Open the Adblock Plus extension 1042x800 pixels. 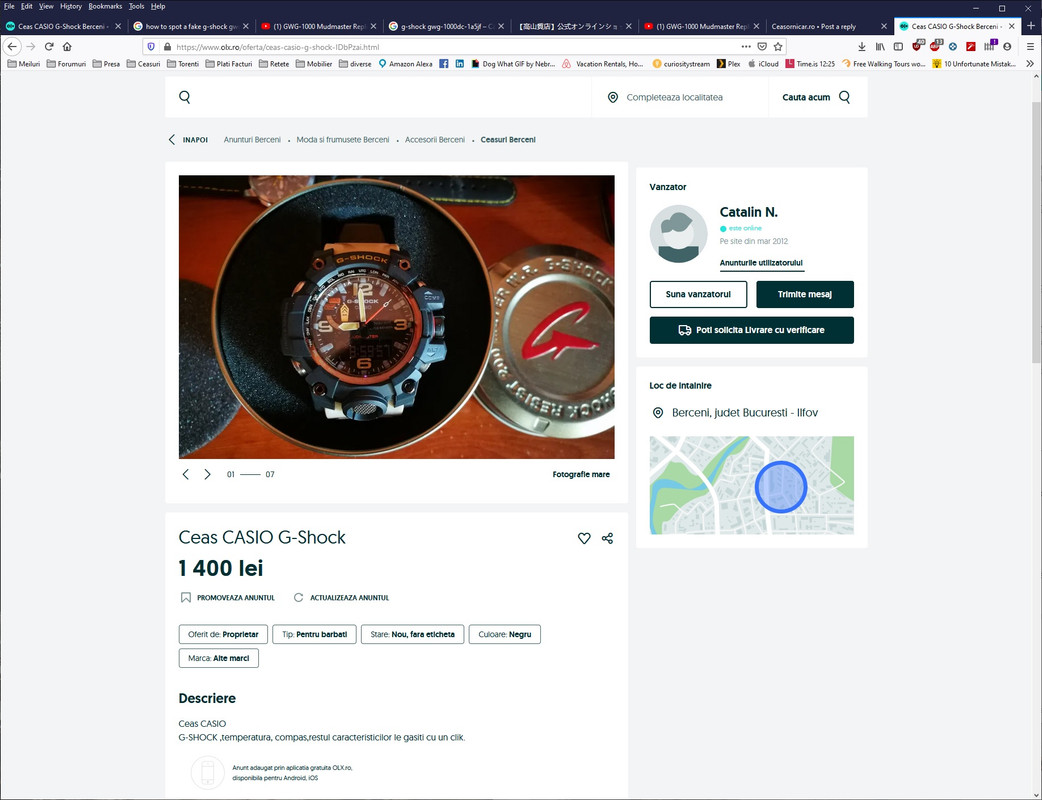point(935,46)
